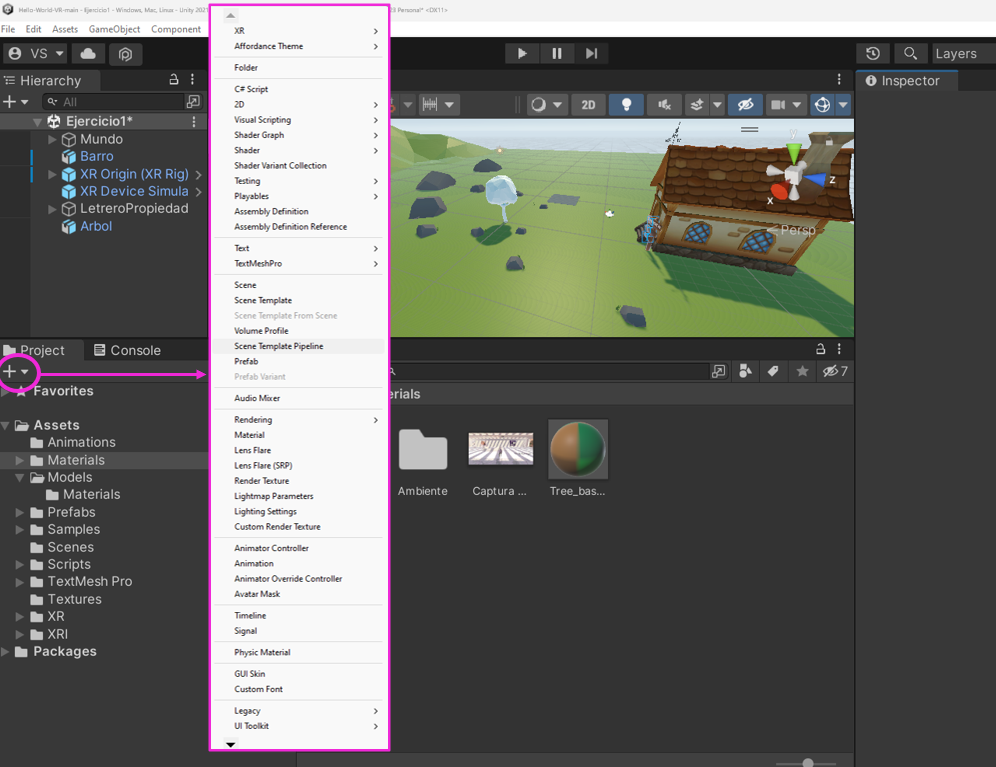Expand the Mundo object in Hierarchy
Viewport: 996px width, 767px height.
[53, 140]
